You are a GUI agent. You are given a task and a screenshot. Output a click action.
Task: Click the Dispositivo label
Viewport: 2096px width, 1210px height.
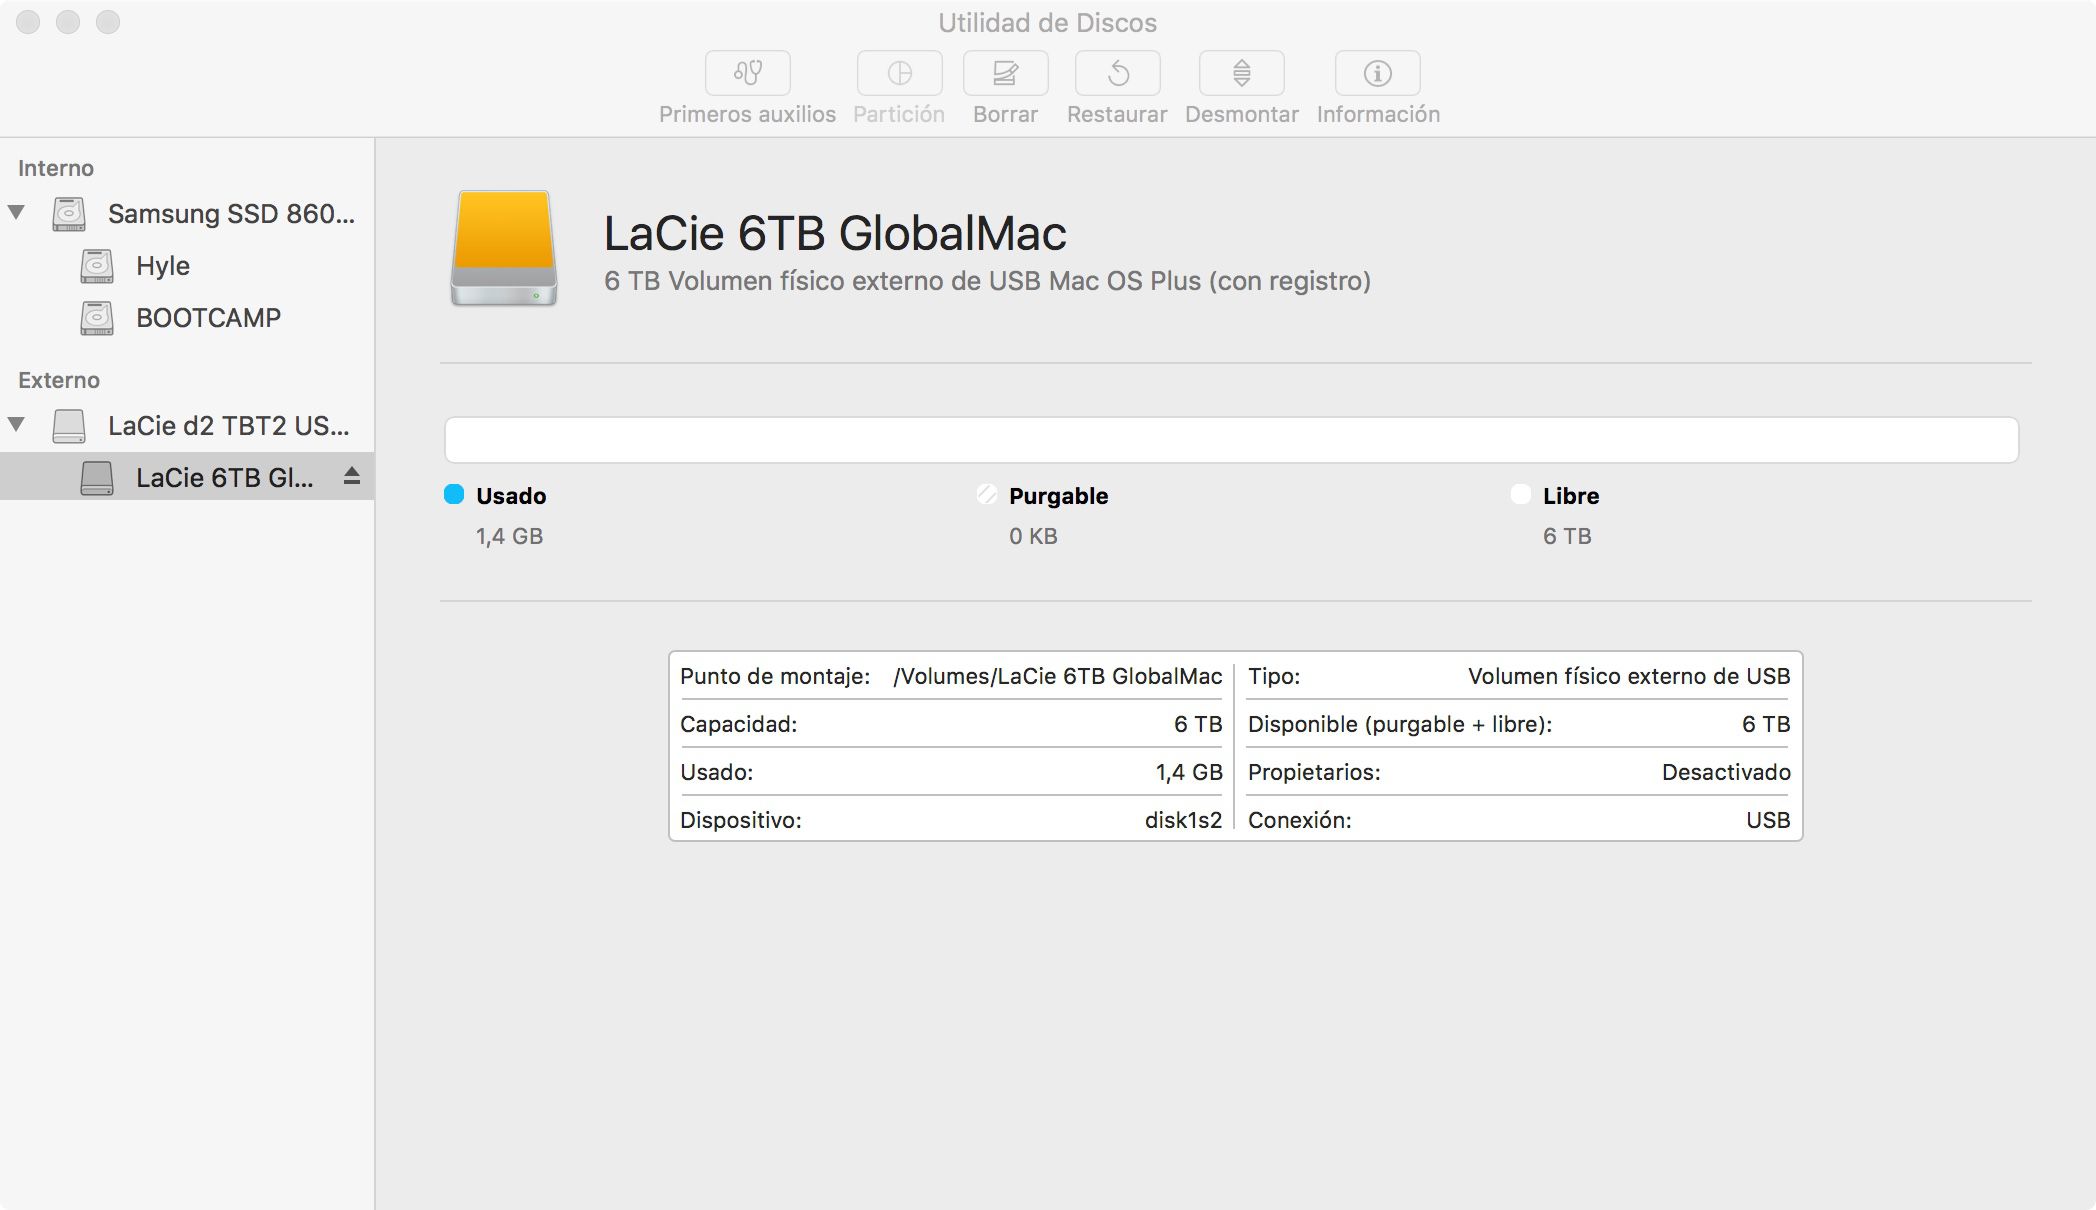(741, 820)
